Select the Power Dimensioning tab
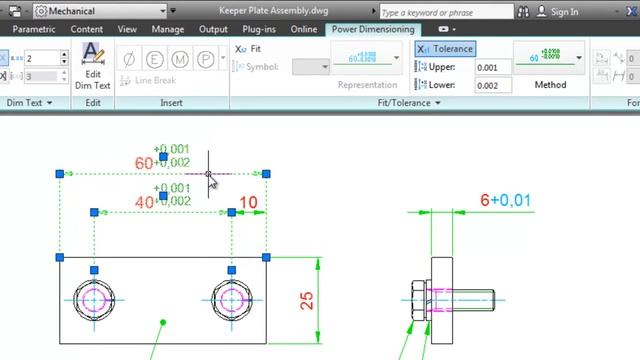Image resolution: width=640 pixels, height=360 pixels. pyautogui.click(x=373, y=29)
